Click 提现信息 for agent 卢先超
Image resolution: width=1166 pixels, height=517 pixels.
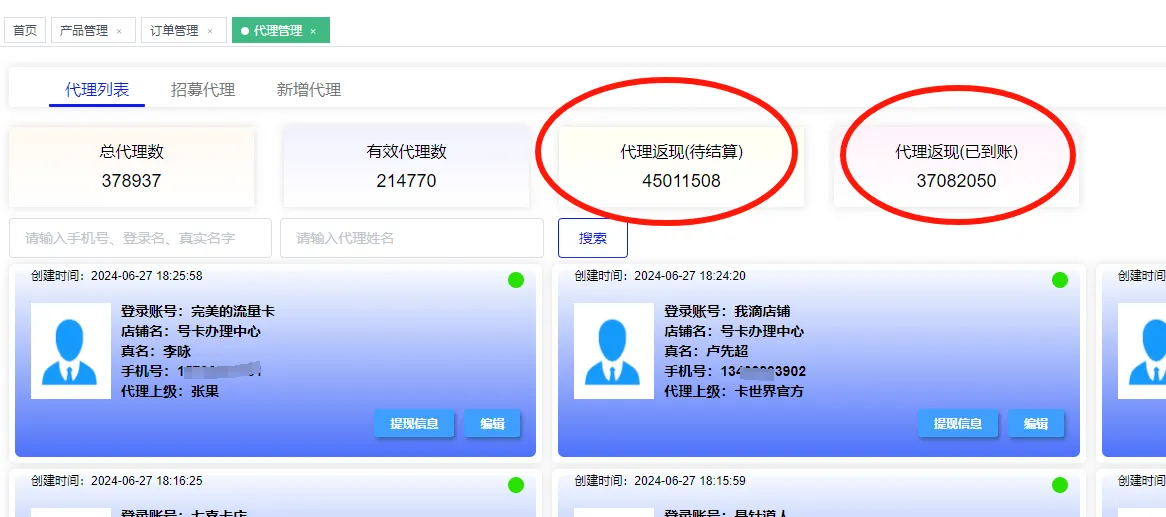point(957,424)
